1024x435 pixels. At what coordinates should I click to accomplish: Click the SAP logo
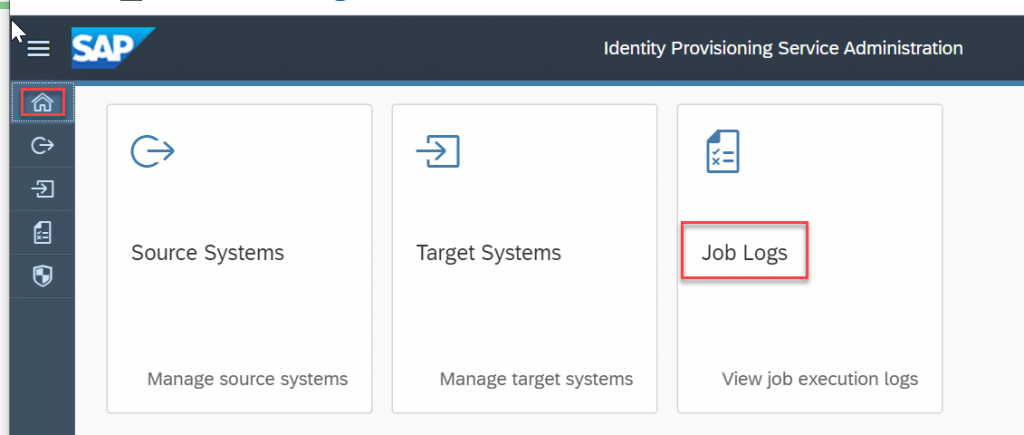112,48
